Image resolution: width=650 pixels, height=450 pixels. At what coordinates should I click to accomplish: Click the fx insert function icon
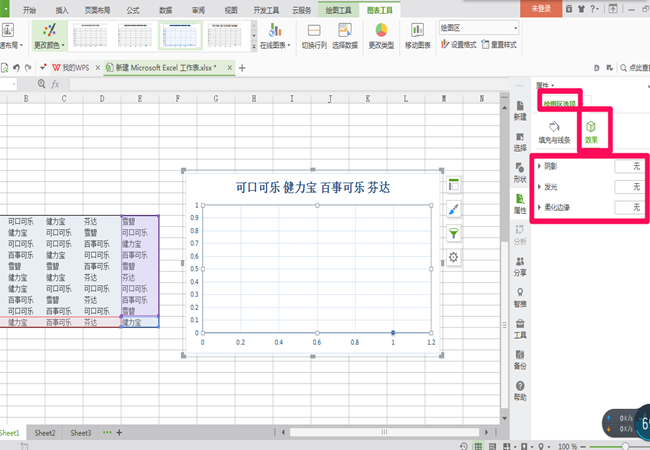55,84
